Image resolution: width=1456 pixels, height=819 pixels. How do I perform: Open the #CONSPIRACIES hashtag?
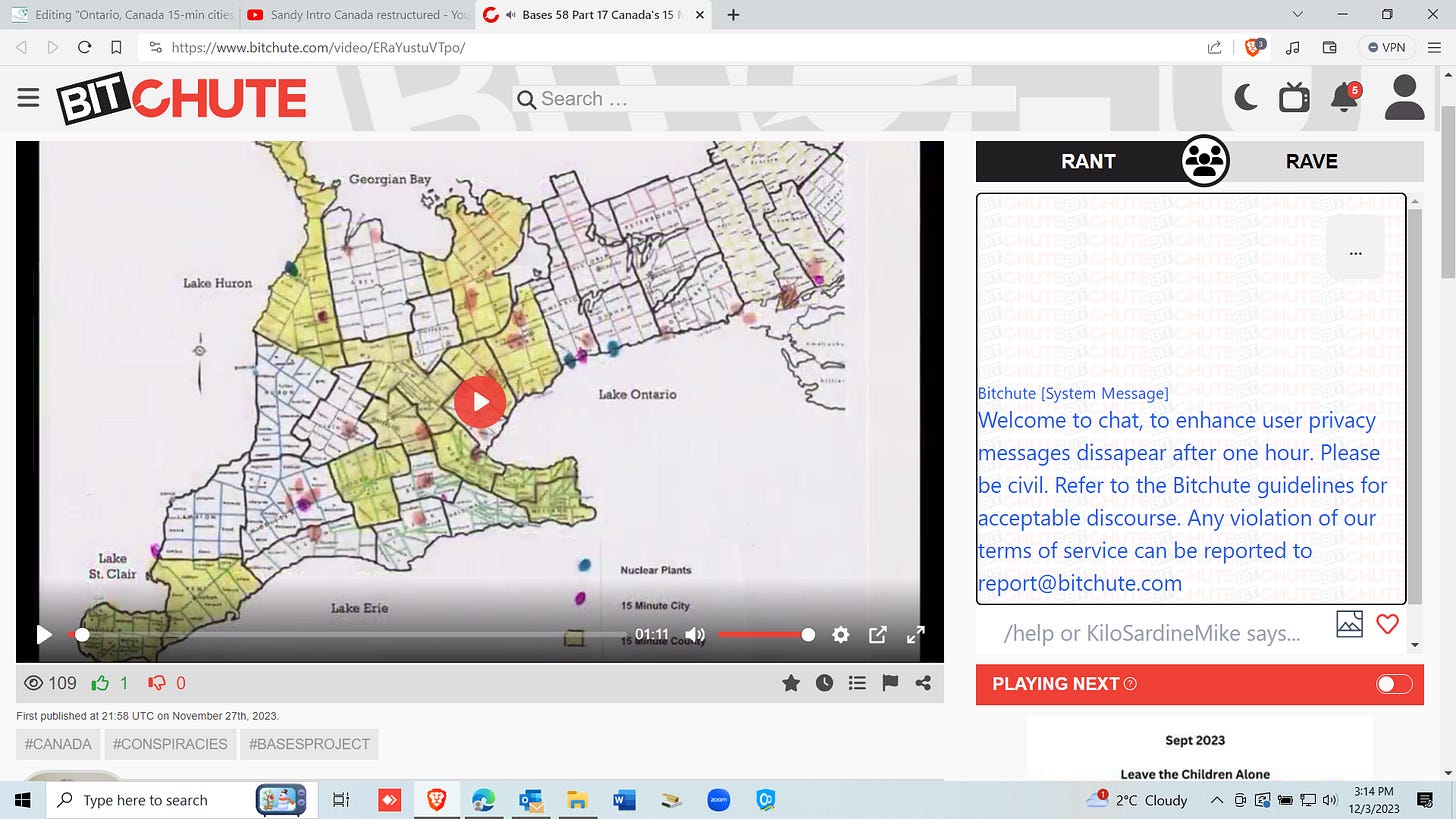coord(170,744)
